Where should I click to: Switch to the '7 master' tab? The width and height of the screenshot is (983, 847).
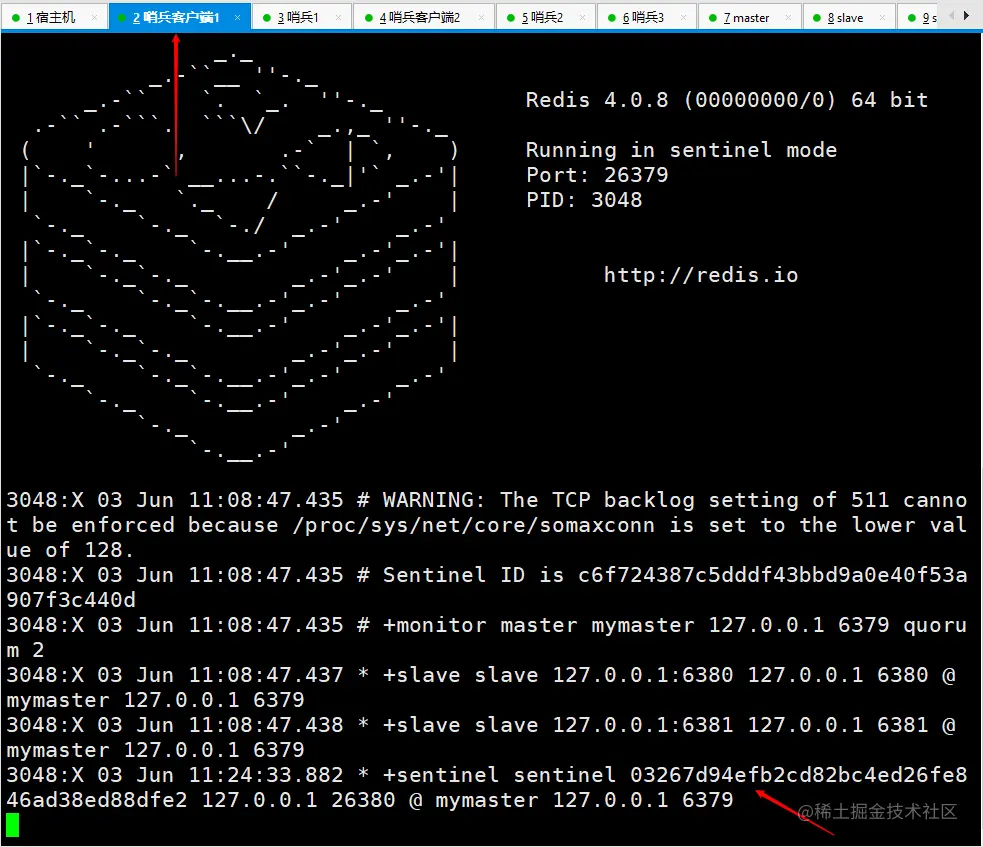click(x=749, y=18)
